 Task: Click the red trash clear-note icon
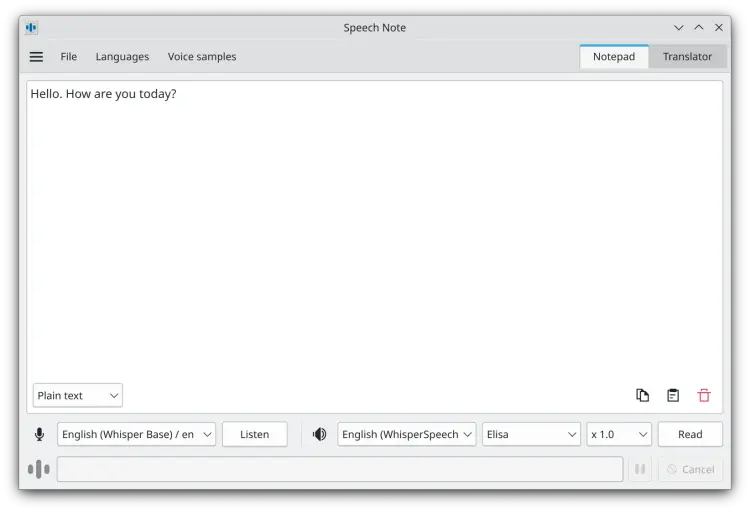point(704,395)
